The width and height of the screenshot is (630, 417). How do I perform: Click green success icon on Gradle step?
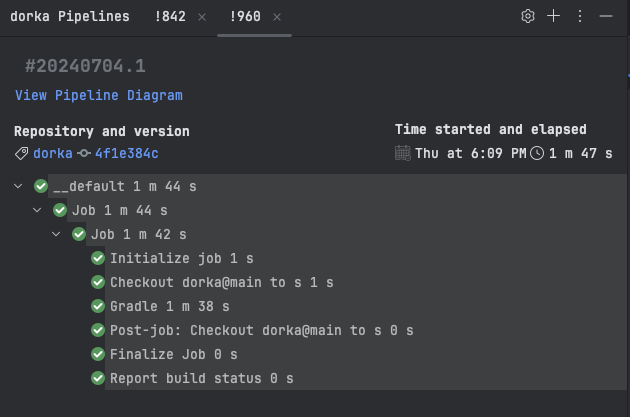98,307
